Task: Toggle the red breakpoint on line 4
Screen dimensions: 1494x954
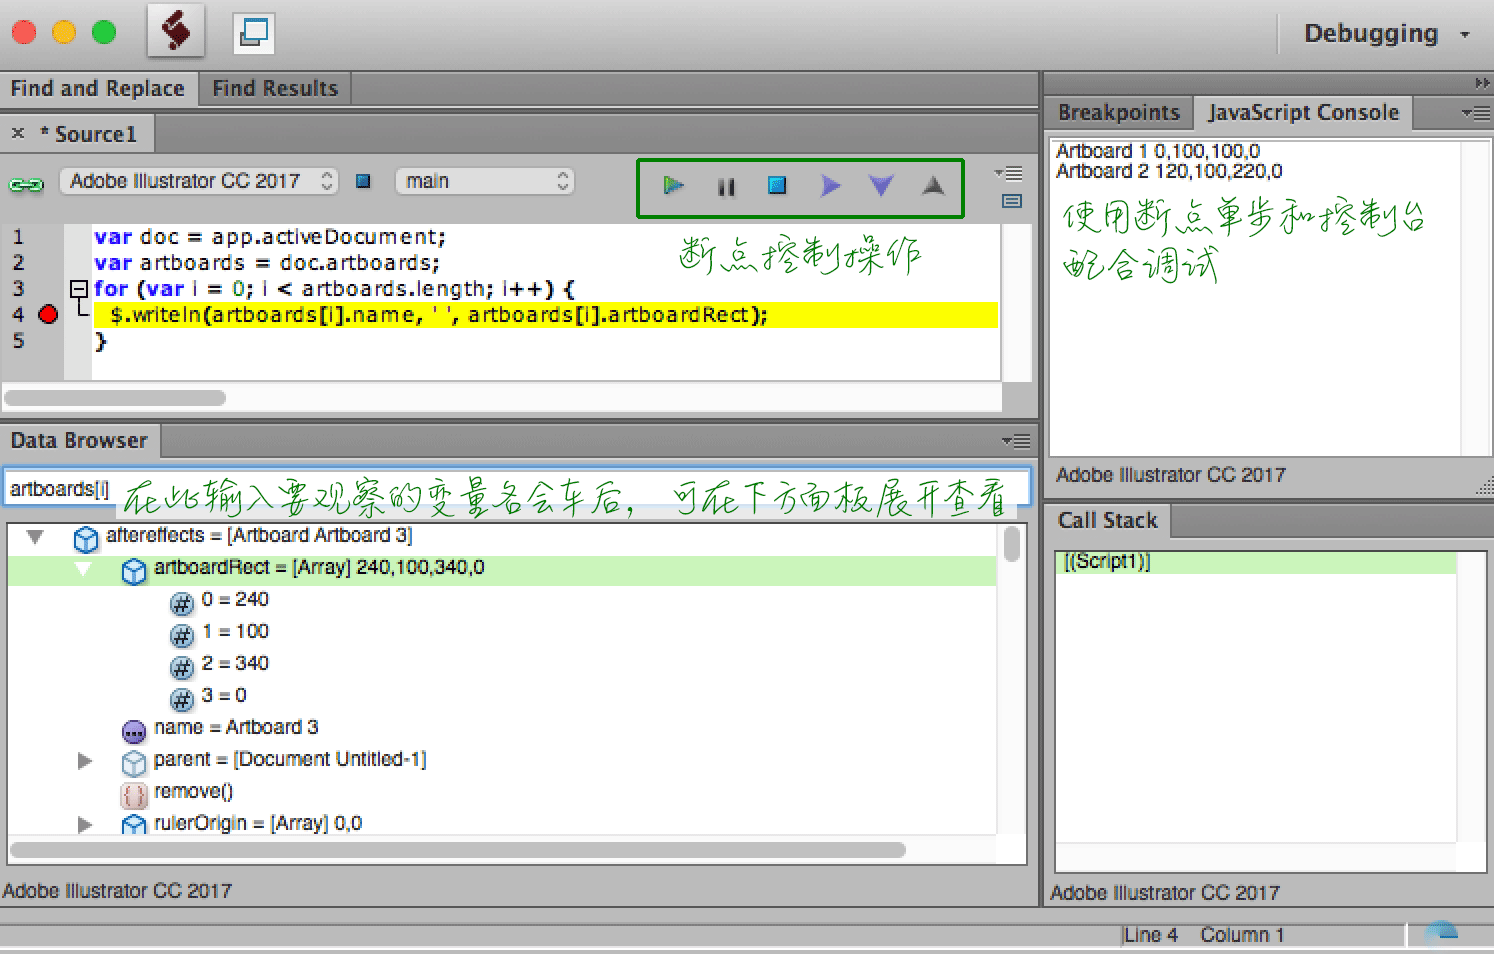Action: click(48, 315)
